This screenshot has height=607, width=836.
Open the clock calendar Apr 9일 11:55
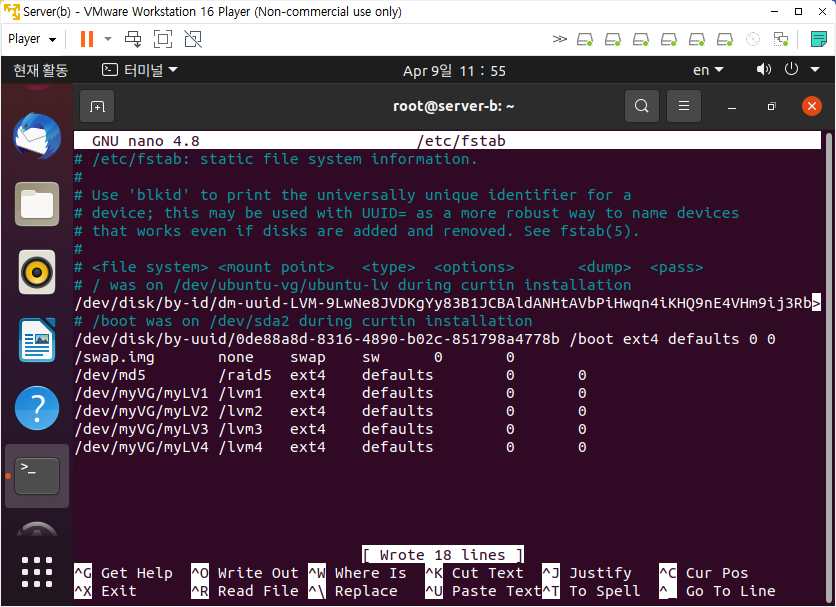click(454, 70)
